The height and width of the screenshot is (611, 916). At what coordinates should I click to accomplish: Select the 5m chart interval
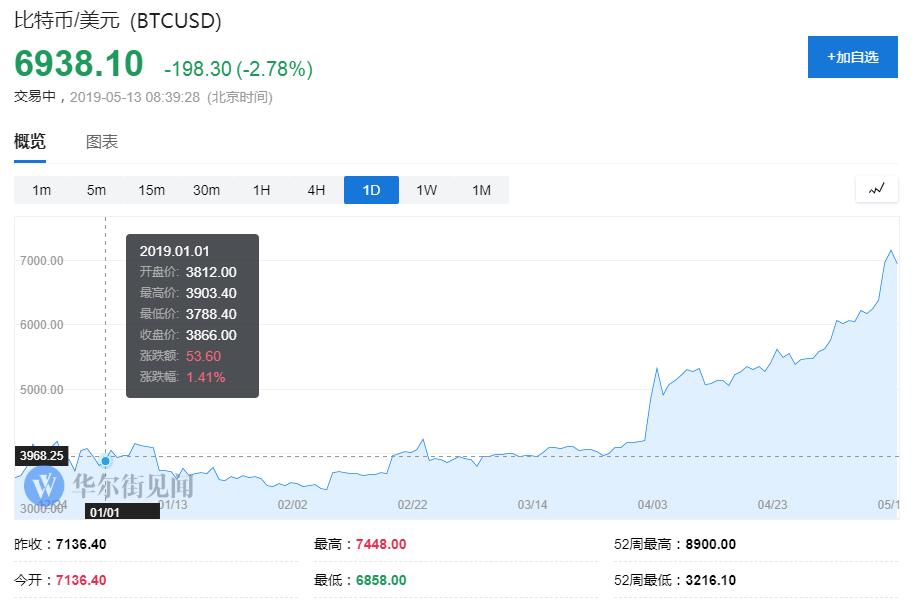click(96, 190)
